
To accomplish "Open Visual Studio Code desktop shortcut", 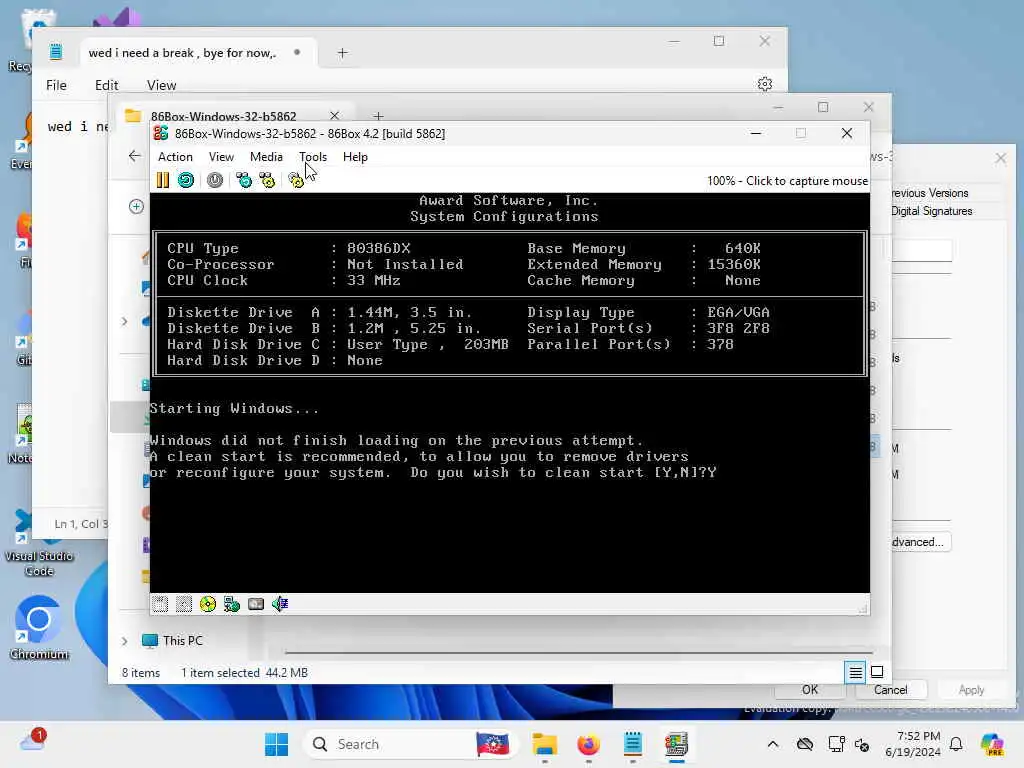I will (39, 543).
